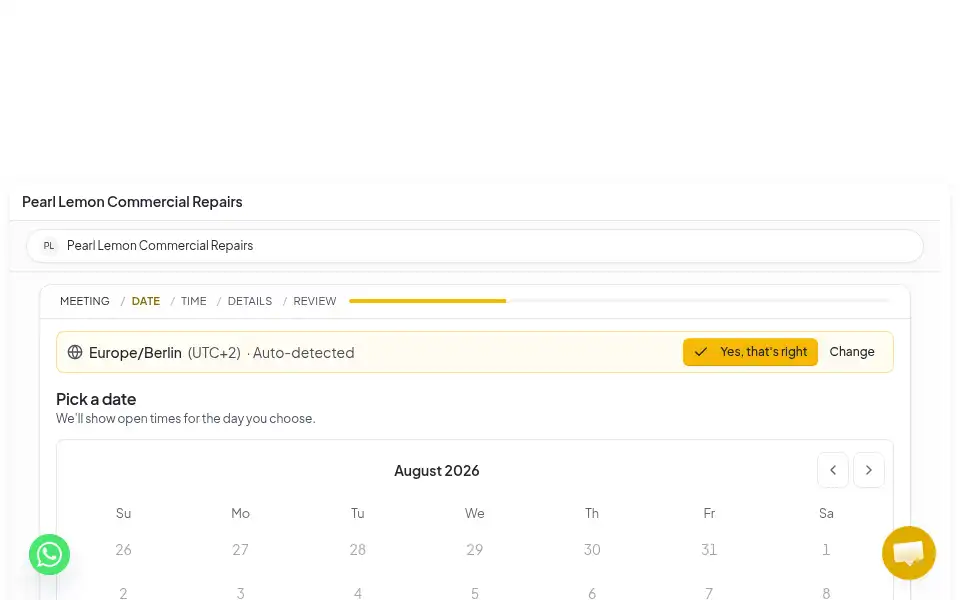
Task: Click the Pearl Lemon Commercial Repairs heading
Action: point(132,201)
